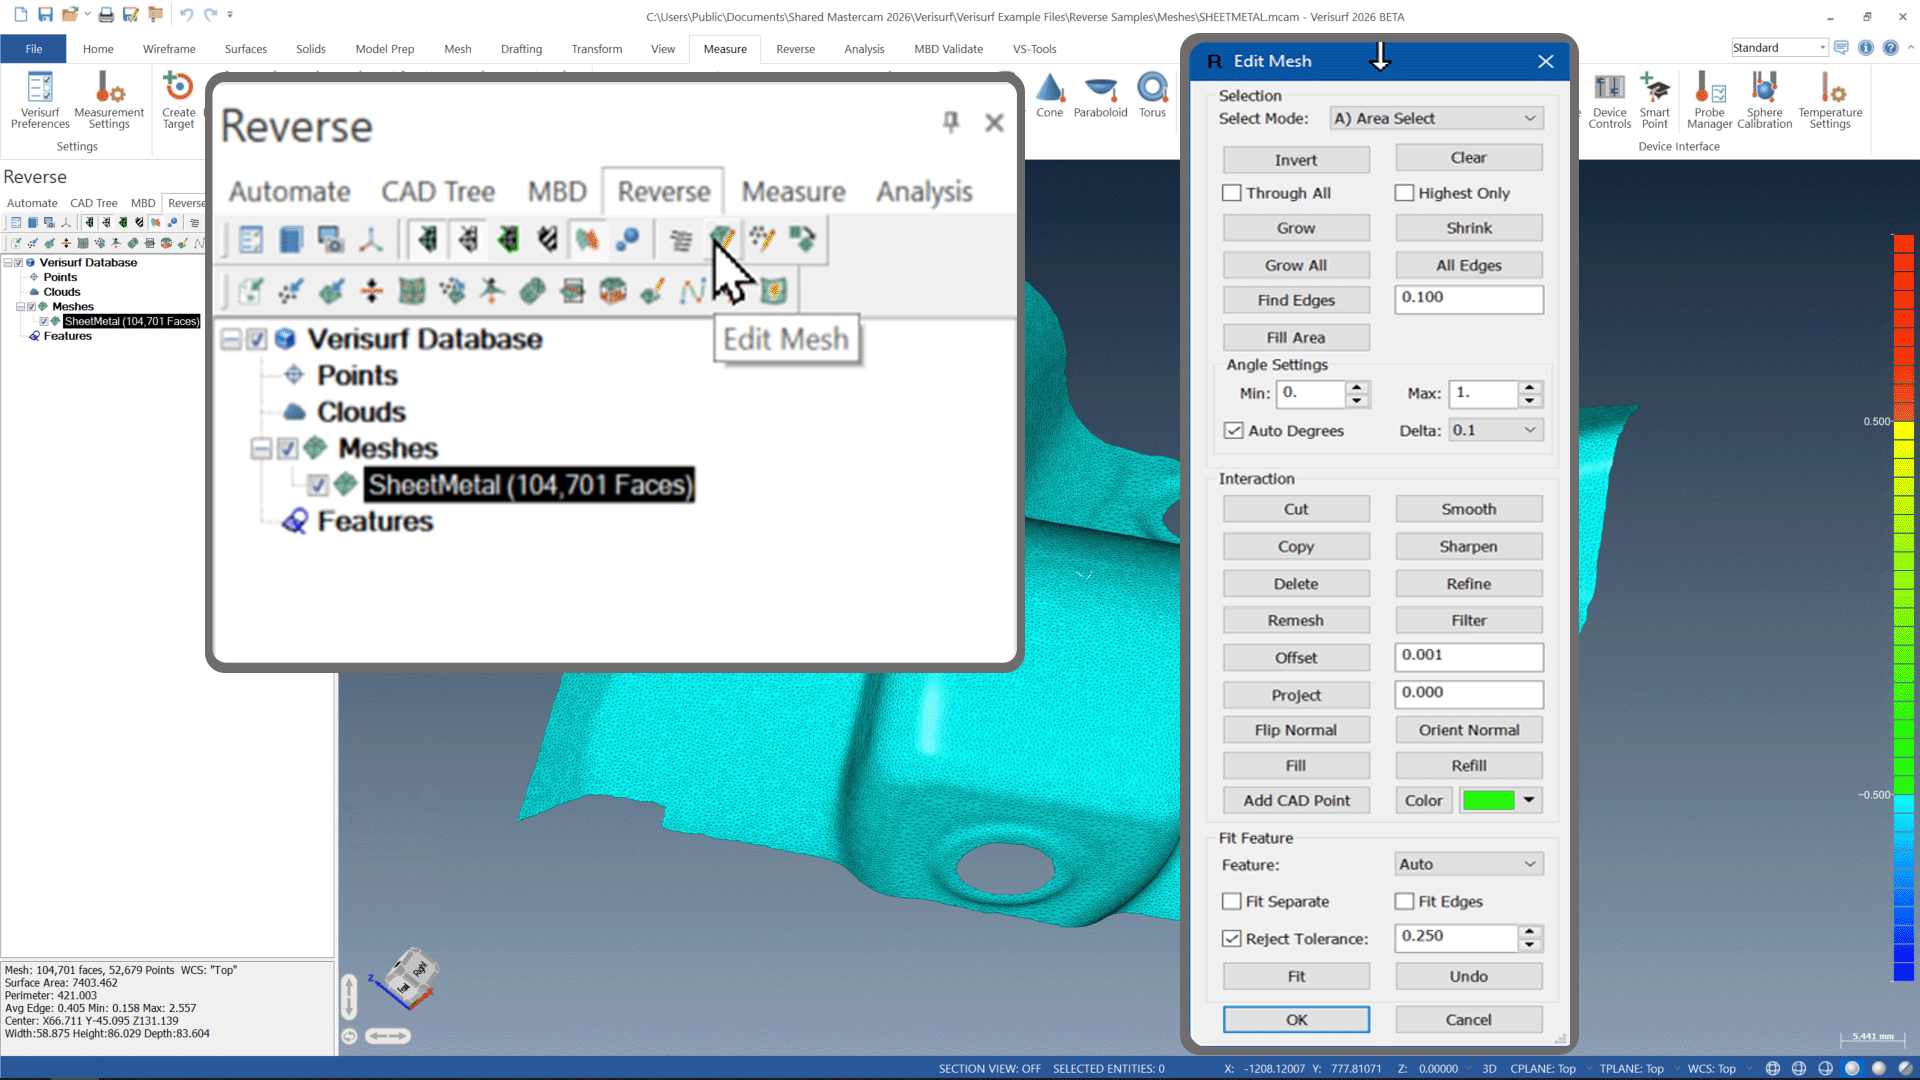Click the New file icon in quick access toolbar

click(20, 15)
